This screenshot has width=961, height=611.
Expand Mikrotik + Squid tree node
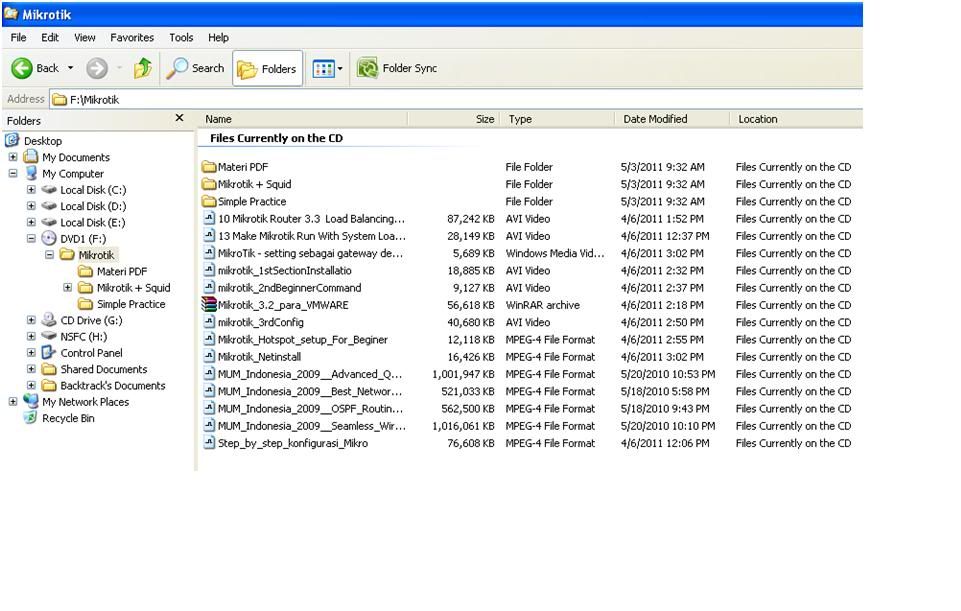coord(68,287)
